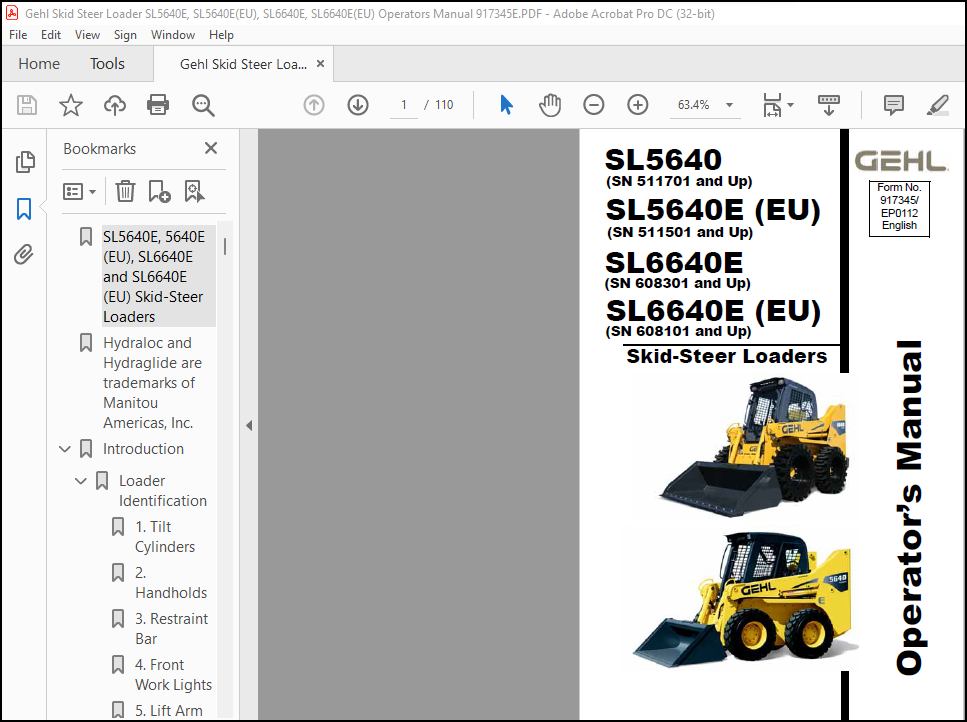Image resolution: width=967 pixels, height=722 pixels.
Task: Select the highlight text pen tool
Action: (937, 105)
